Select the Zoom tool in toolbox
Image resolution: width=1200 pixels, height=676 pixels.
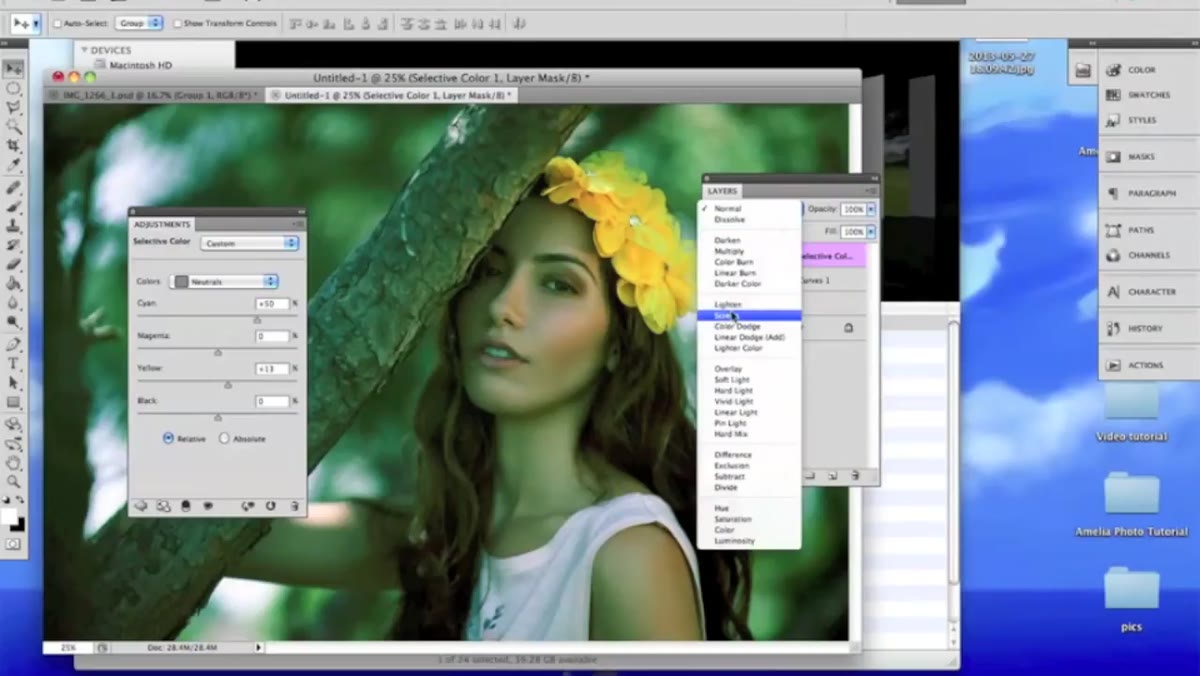pyautogui.click(x=13, y=482)
